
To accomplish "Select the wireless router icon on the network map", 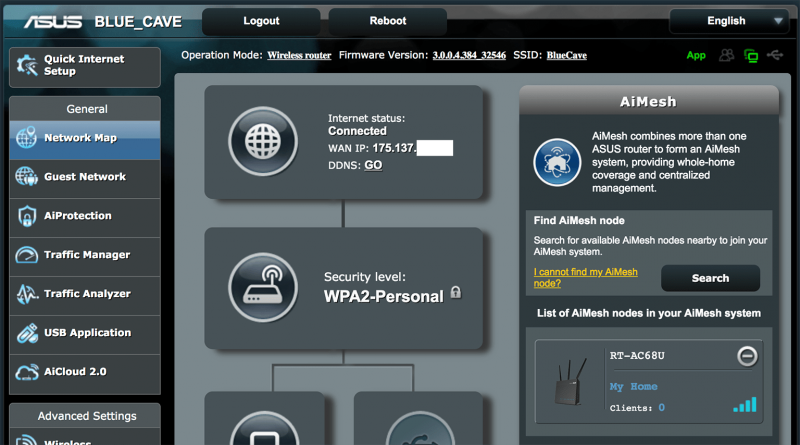I will (263, 287).
